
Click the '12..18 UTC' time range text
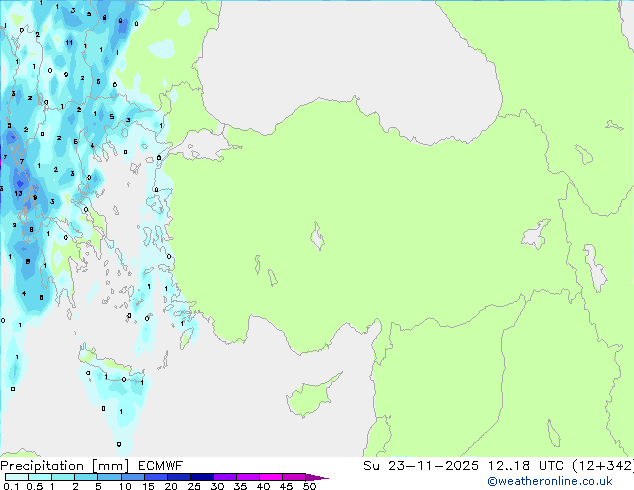point(525,466)
